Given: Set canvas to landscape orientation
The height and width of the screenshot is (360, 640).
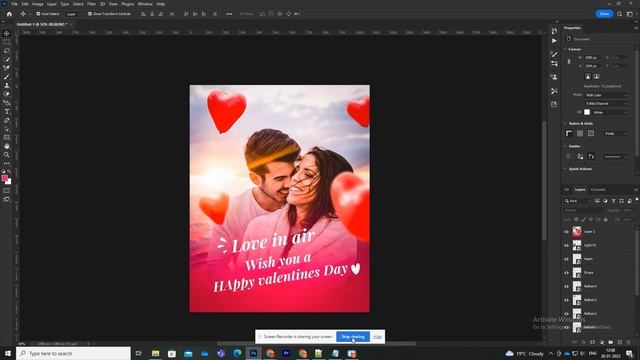Looking at the screenshot, I should pos(596,76).
